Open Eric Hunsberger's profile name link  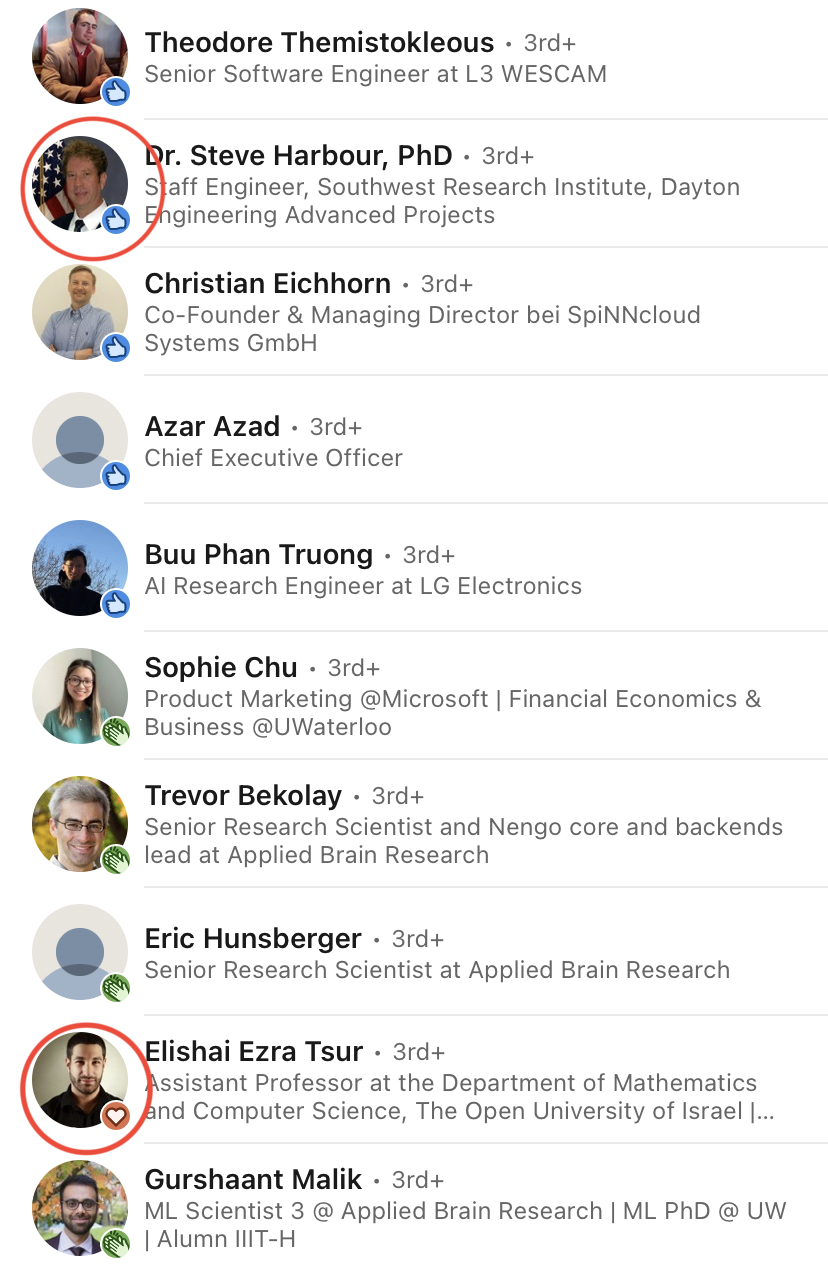point(253,939)
